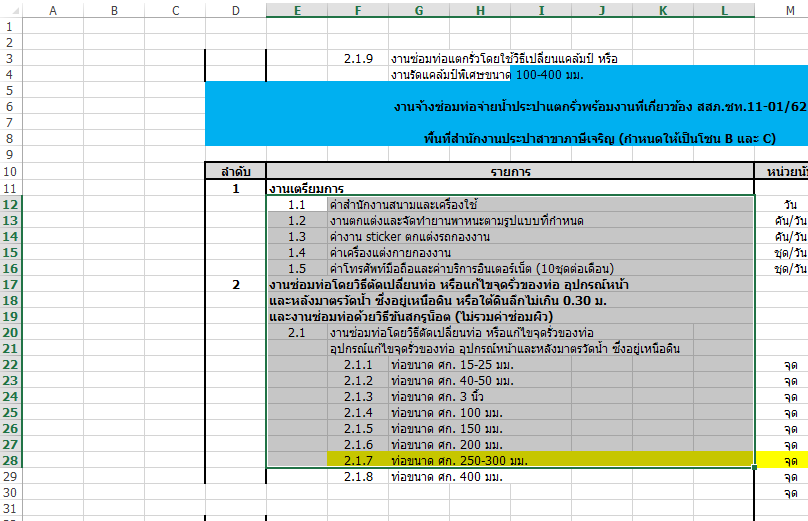This screenshot has height=521, width=808.
Task: Select row 20 header
Action: 10,332
